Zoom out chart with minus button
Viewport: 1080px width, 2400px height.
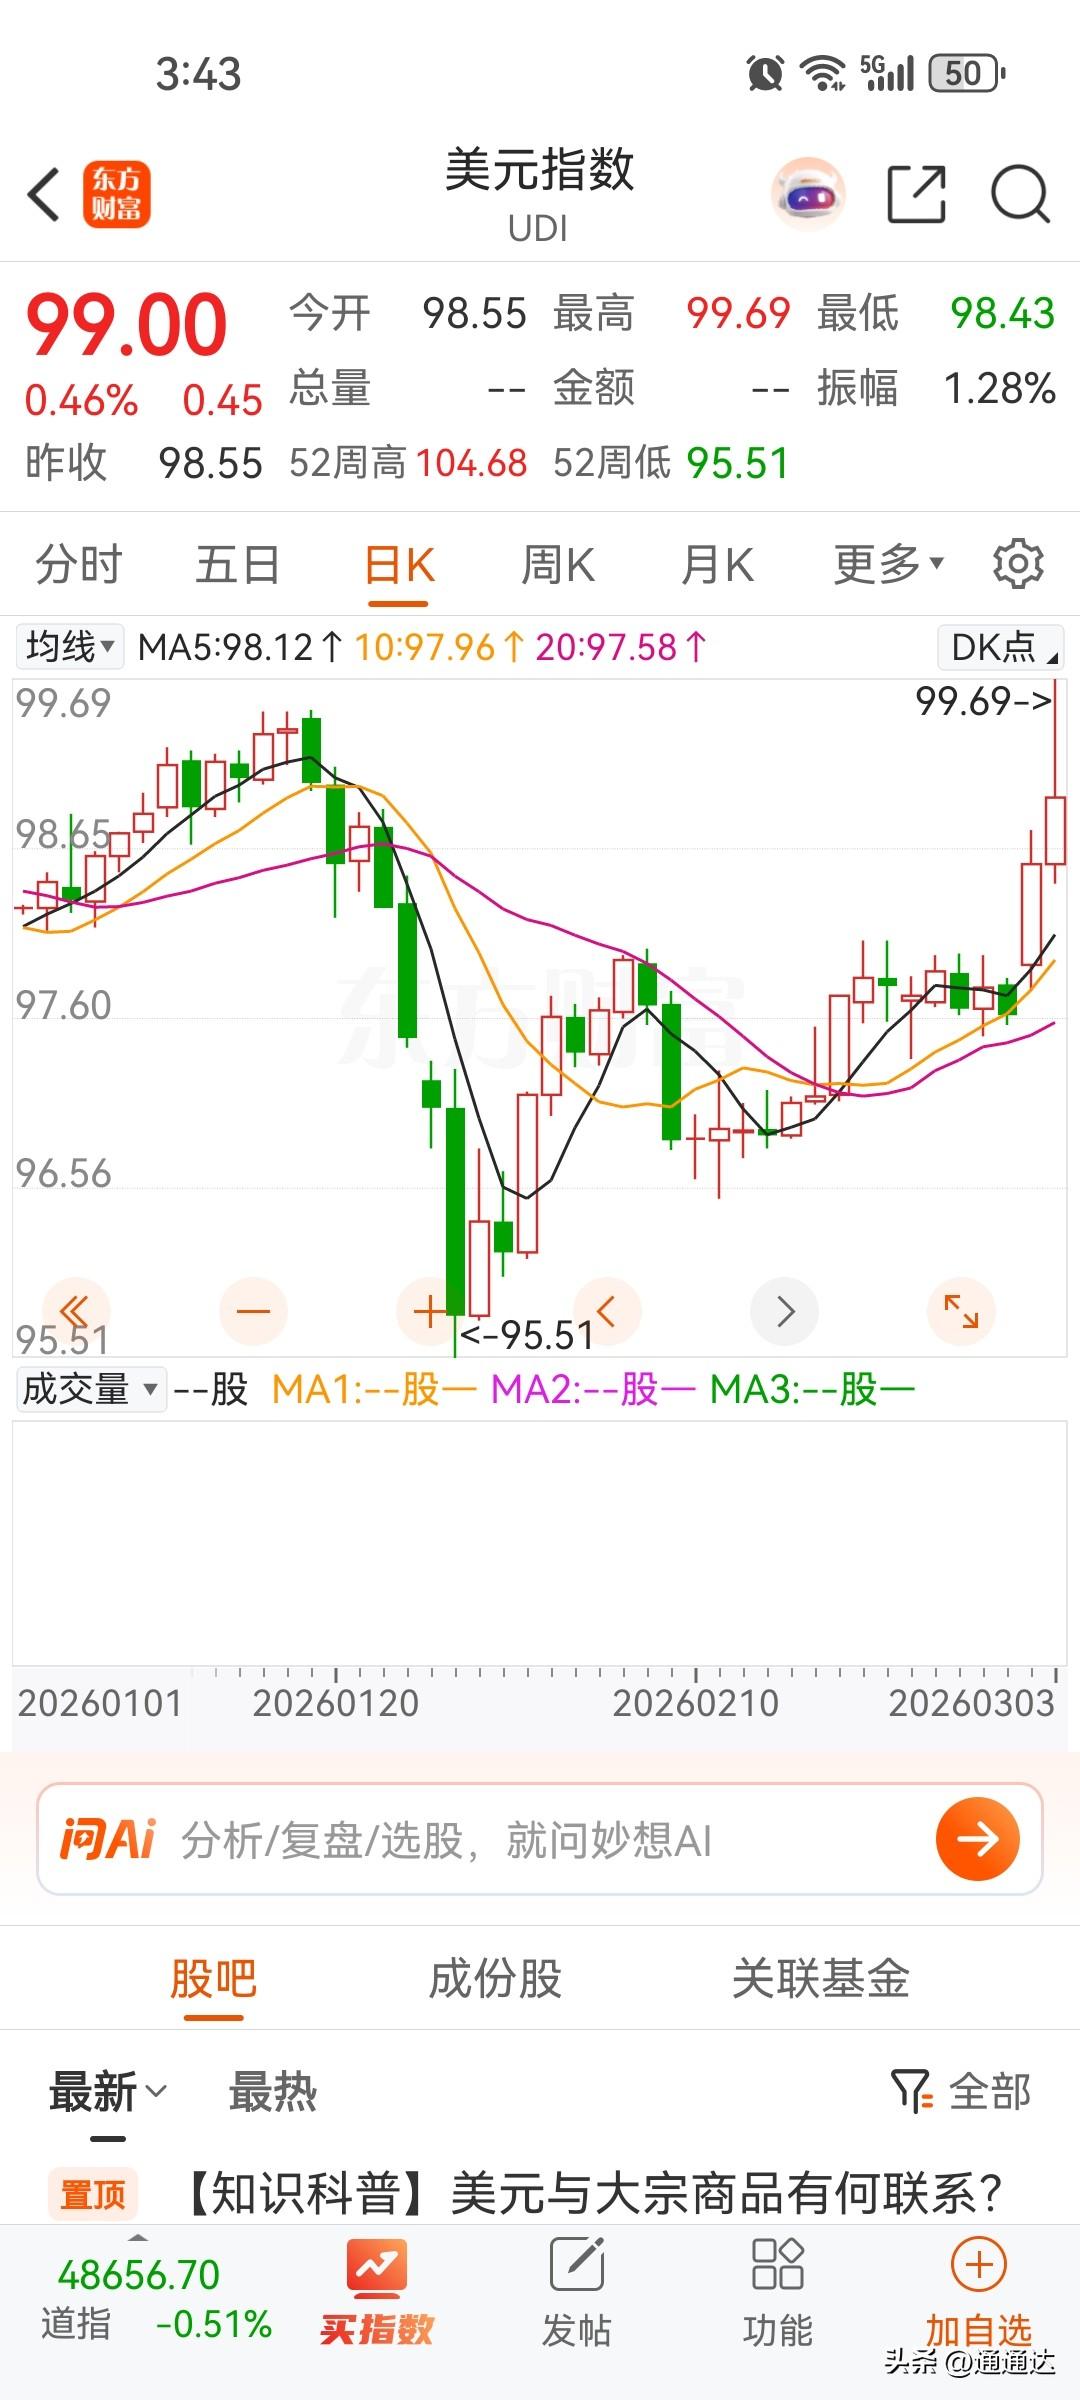coord(253,1310)
